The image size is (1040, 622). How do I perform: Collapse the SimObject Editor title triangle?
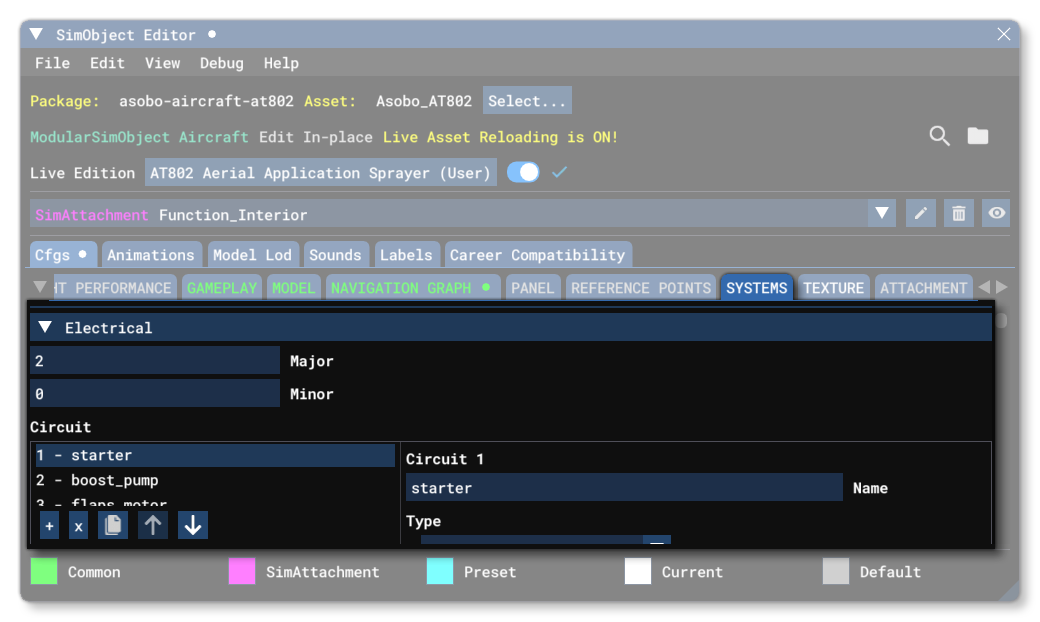(35, 33)
